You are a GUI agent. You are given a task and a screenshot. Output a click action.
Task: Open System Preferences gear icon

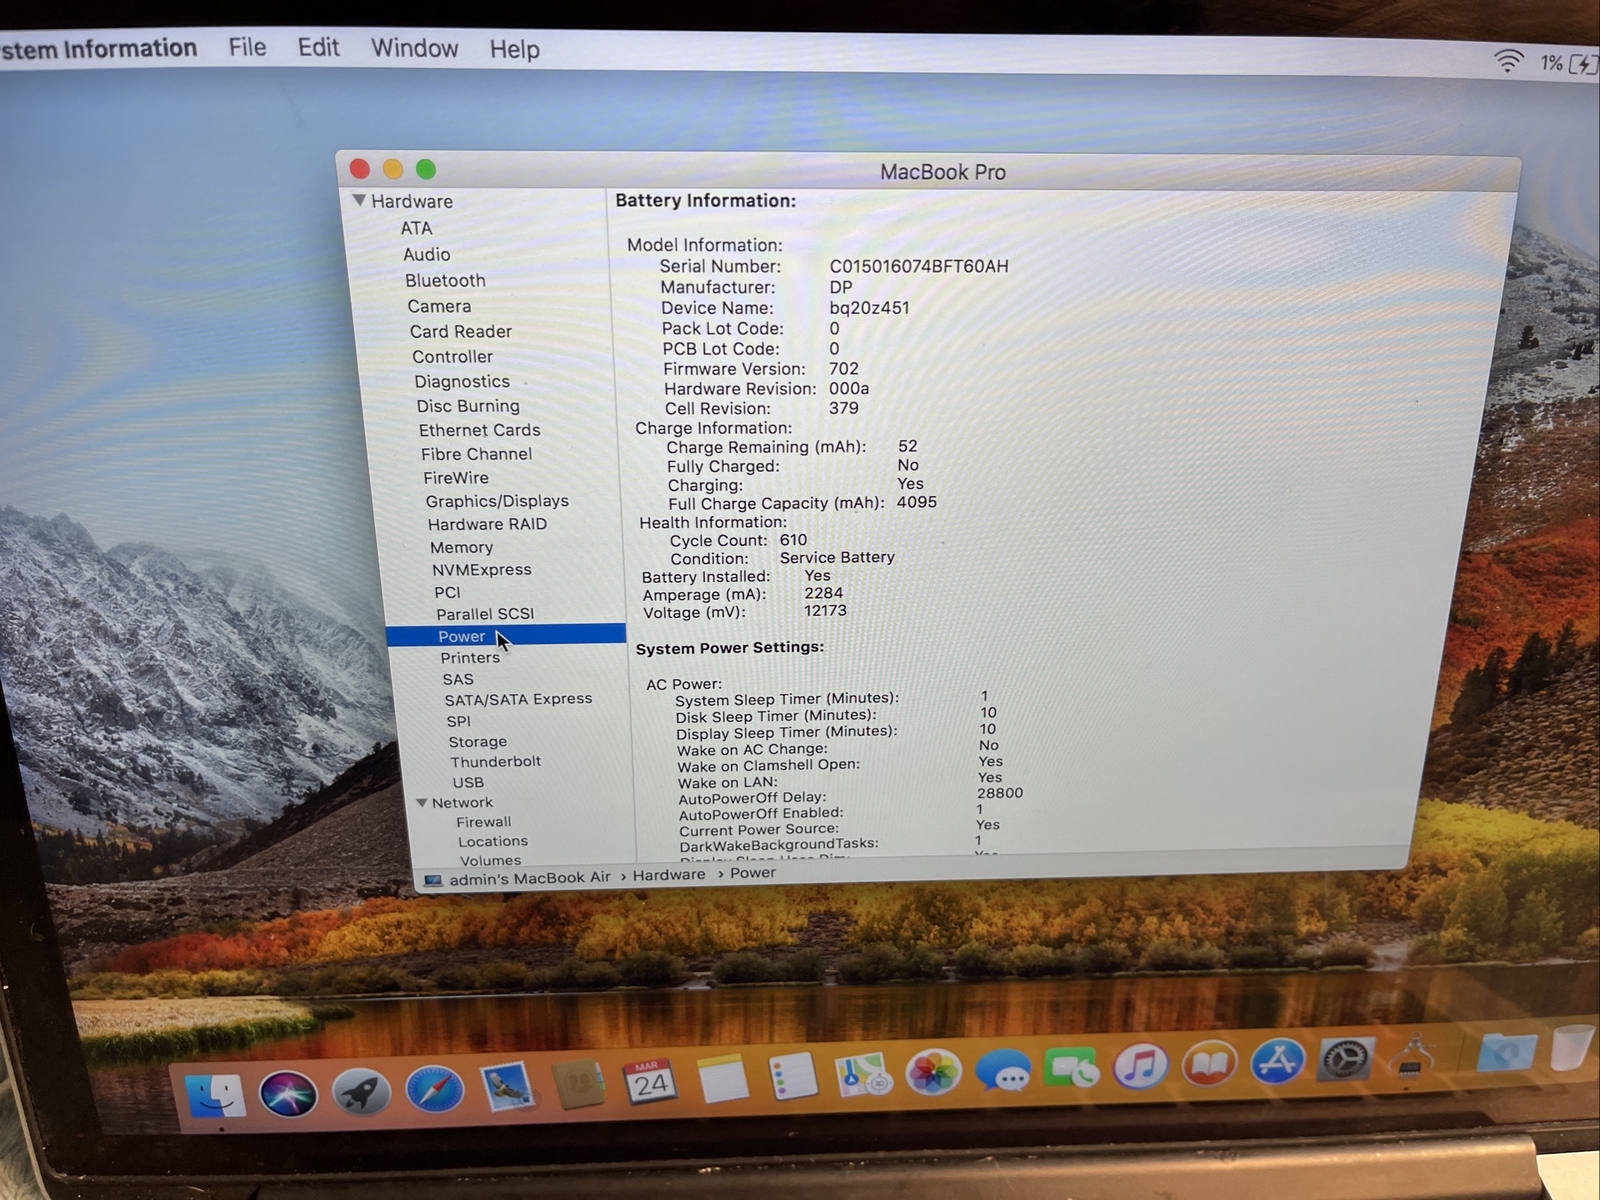(x=1345, y=1060)
